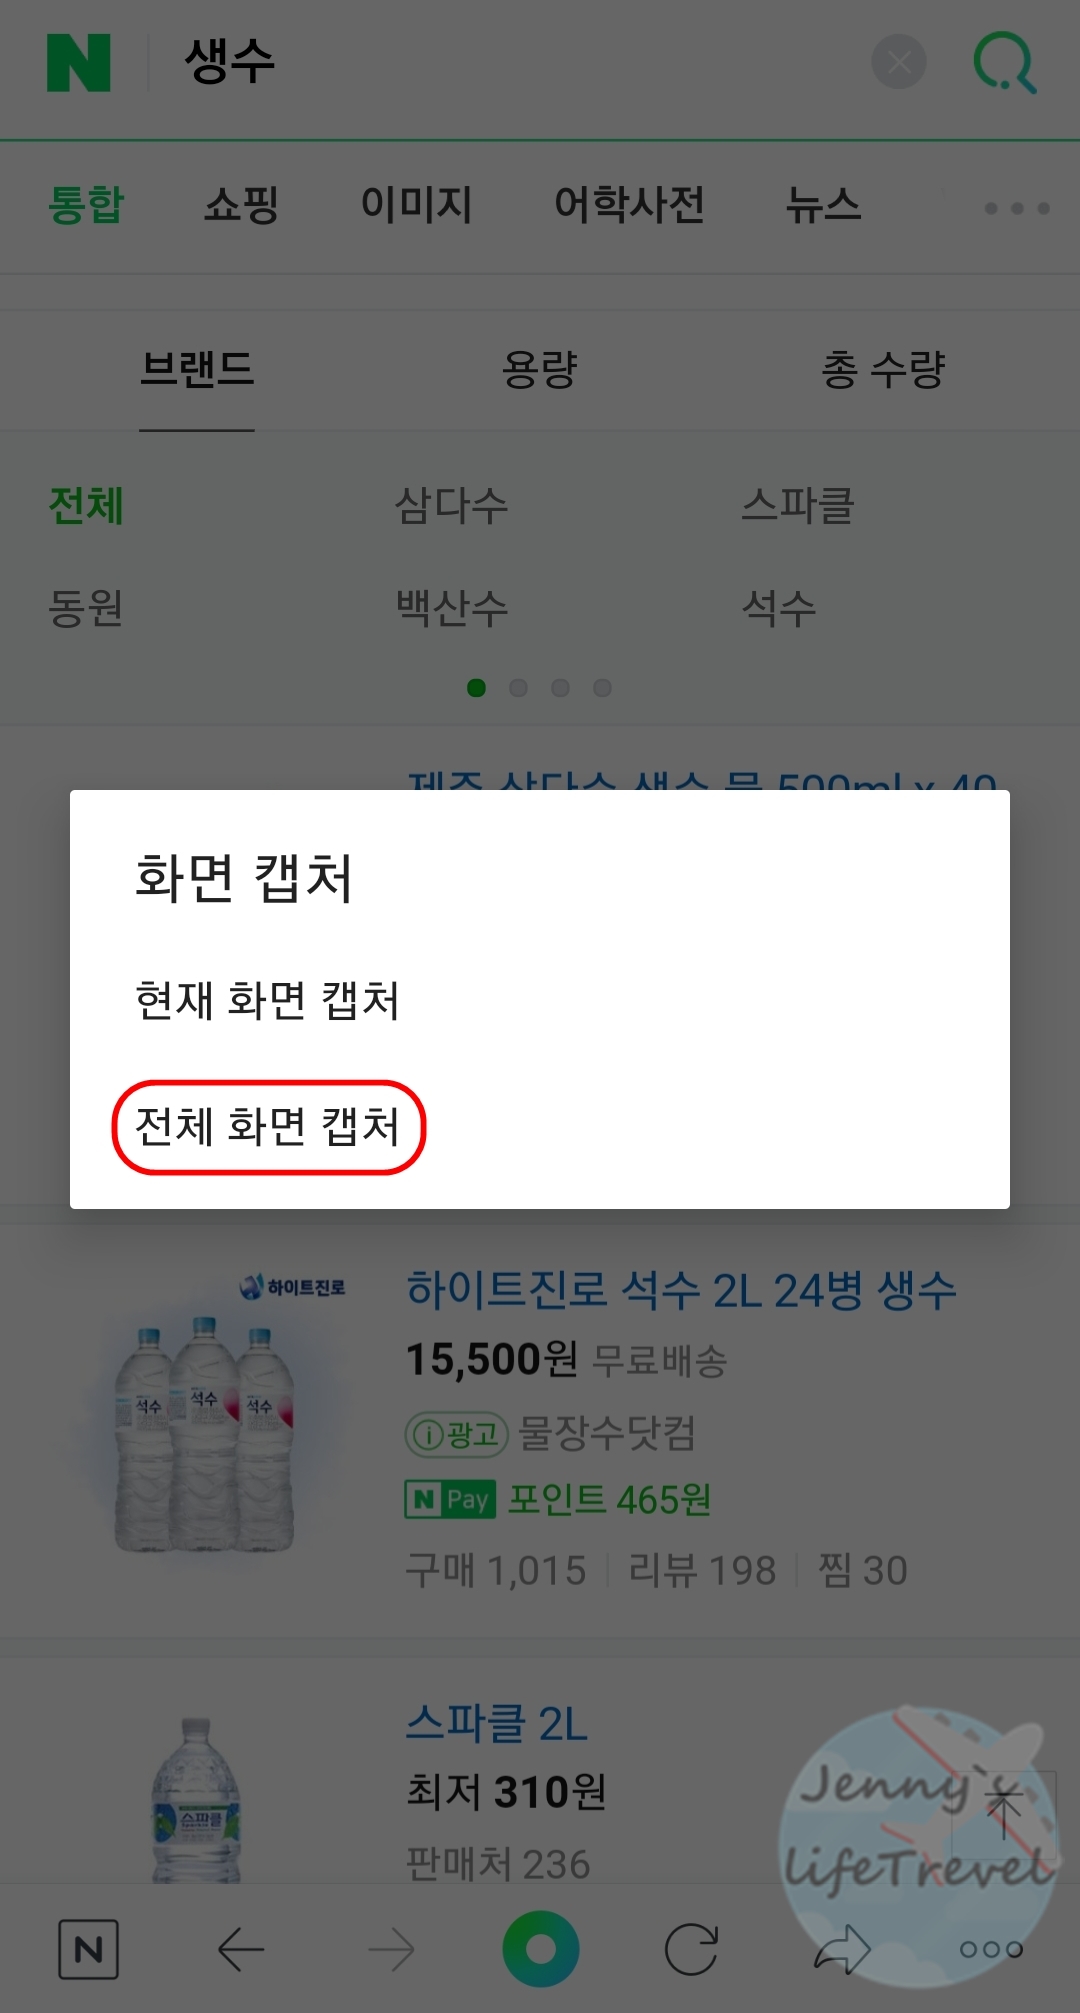Image resolution: width=1080 pixels, height=2013 pixels.
Task: Tap the green circle Greendot button
Action: click(x=541, y=1949)
